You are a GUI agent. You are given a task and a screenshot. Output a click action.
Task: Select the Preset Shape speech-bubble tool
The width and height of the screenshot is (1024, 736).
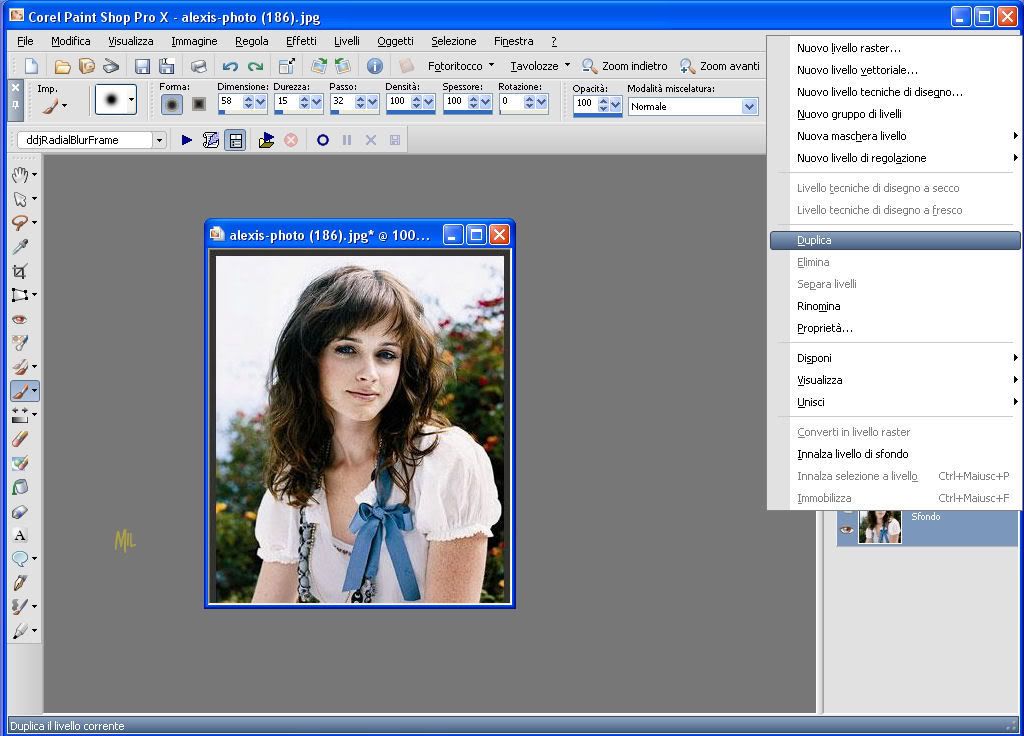(x=20, y=559)
